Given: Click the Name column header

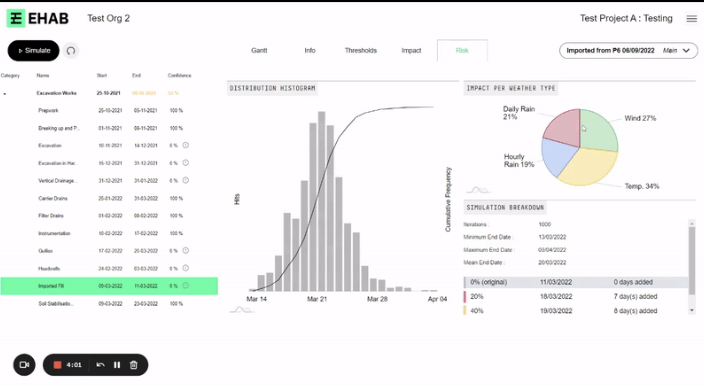Looking at the screenshot, I should [43, 75].
